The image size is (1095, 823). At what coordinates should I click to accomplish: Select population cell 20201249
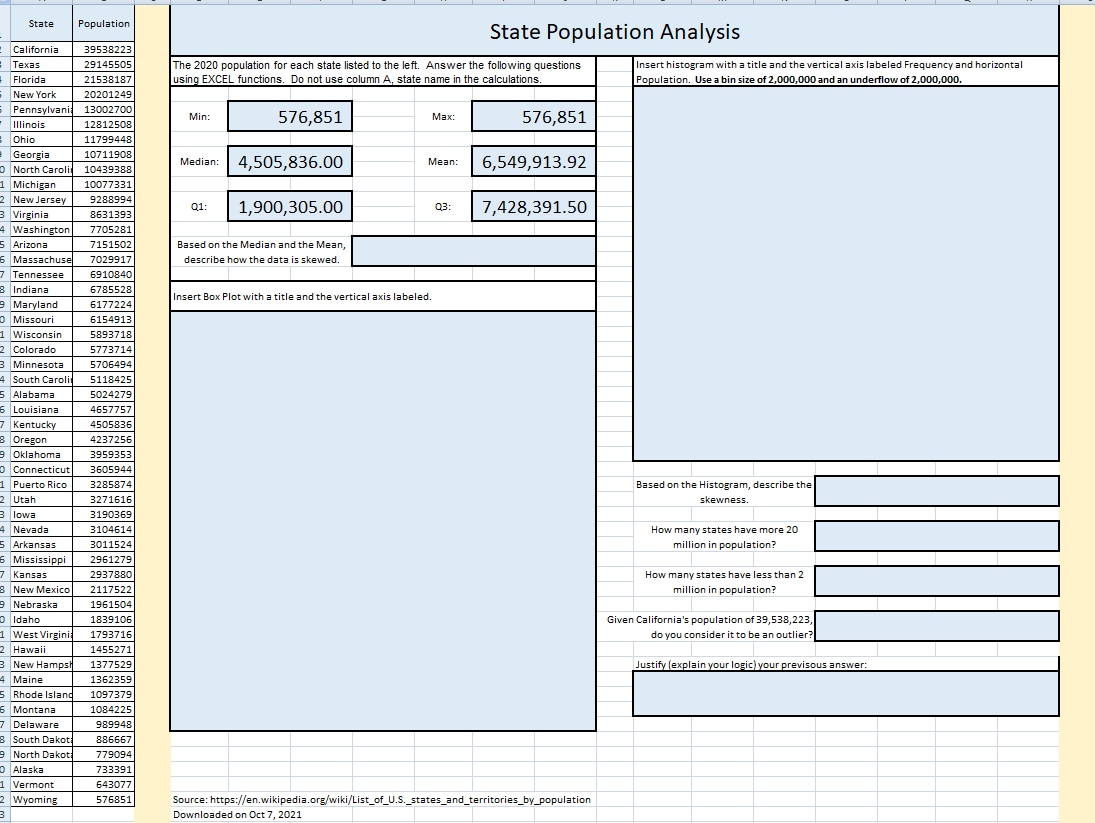click(x=103, y=94)
